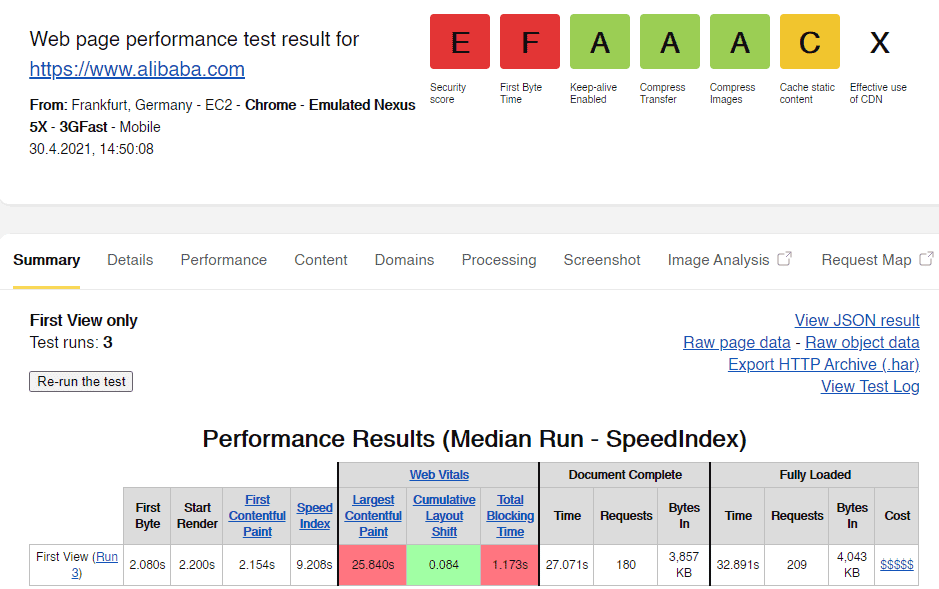This screenshot has width=939, height=589.
Task: Go to the Content tab
Action: click(x=320, y=260)
